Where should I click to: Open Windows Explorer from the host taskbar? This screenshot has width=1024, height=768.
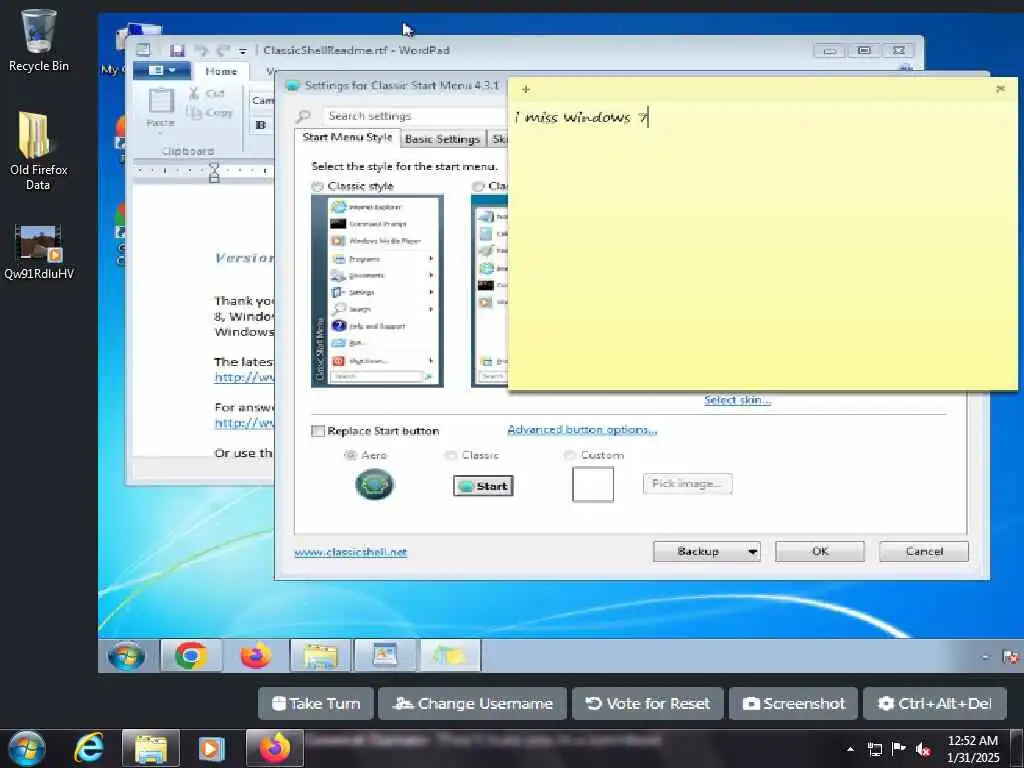151,748
